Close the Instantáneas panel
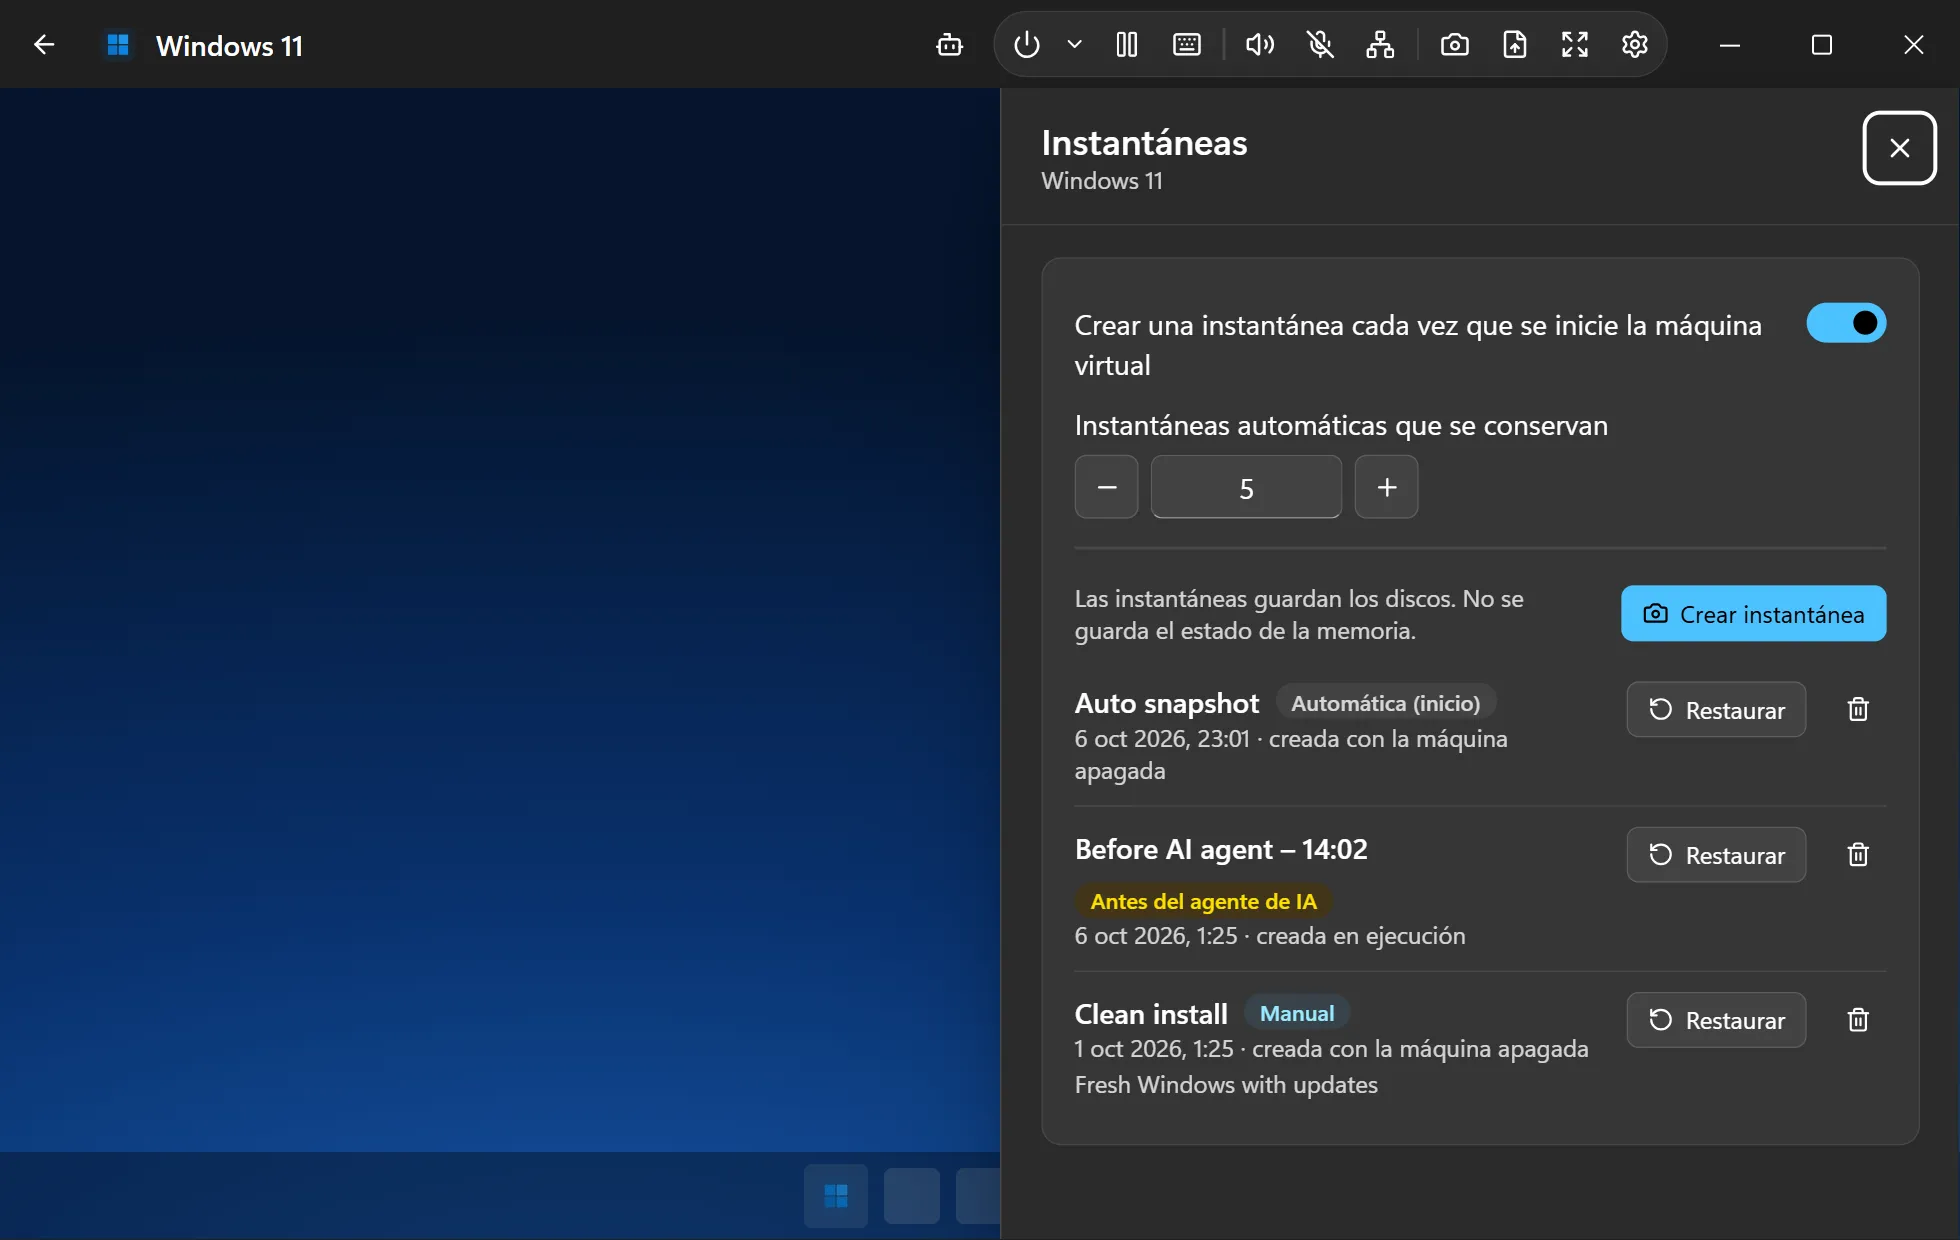The height and width of the screenshot is (1240, 1960). pyautogui.click(x=1899, y=148)
